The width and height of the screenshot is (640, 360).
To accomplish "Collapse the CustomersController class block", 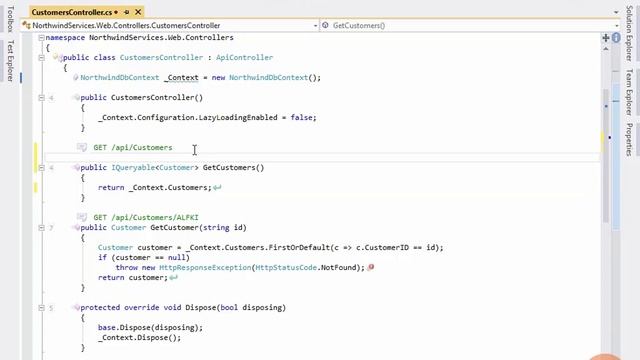I will [x=41, y=58].
